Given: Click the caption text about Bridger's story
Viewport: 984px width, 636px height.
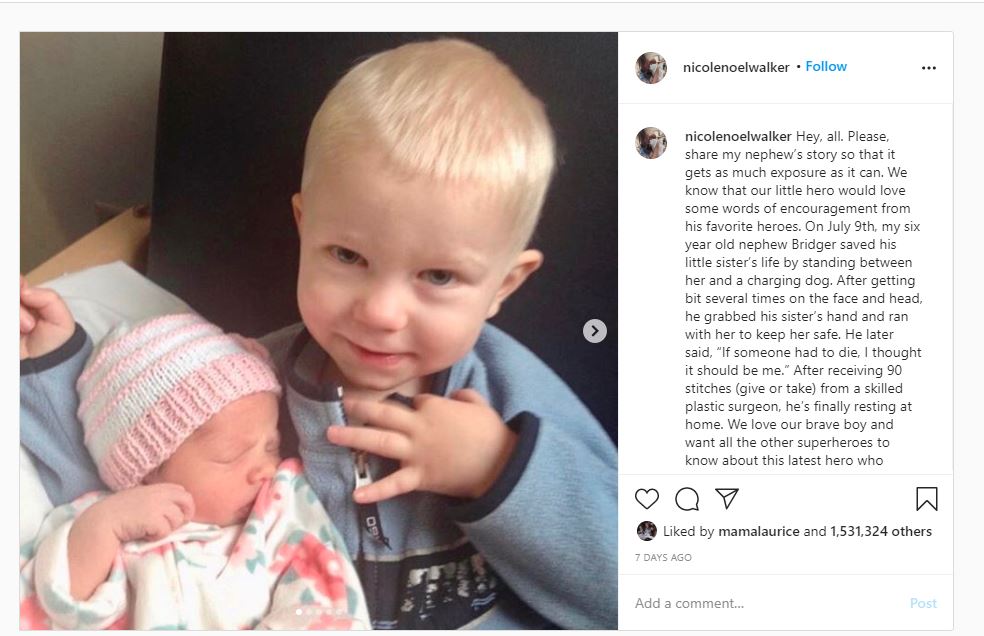Looking at the screenshot, I should click(x=803, y=298).
